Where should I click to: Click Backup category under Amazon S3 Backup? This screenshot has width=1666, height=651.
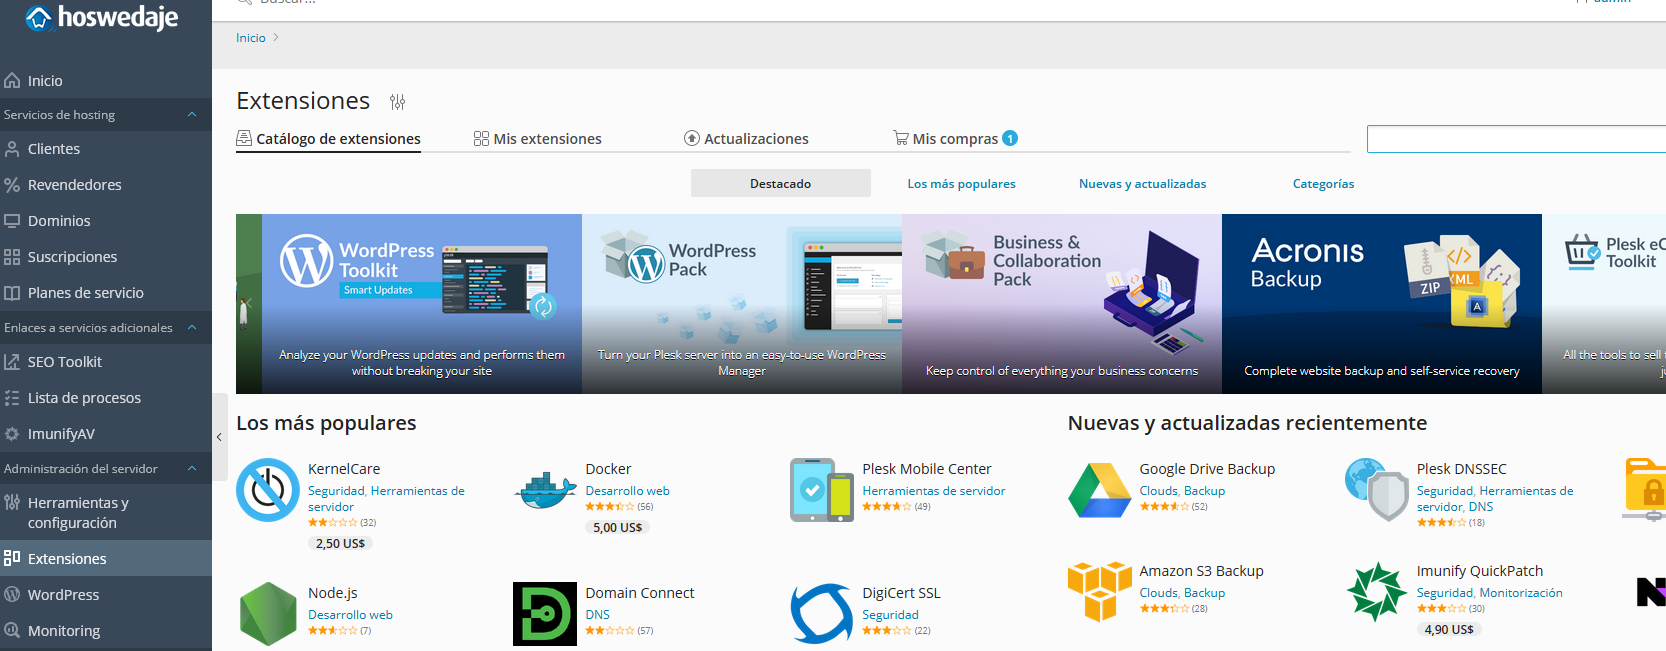1204,593
